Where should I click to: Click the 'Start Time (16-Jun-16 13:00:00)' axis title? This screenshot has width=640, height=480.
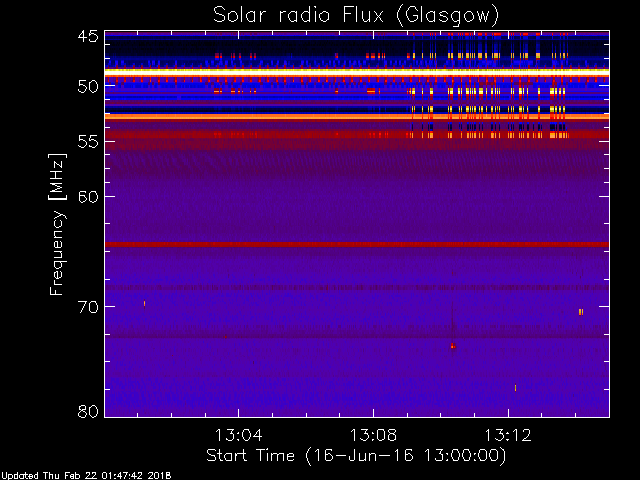[356, 456]
